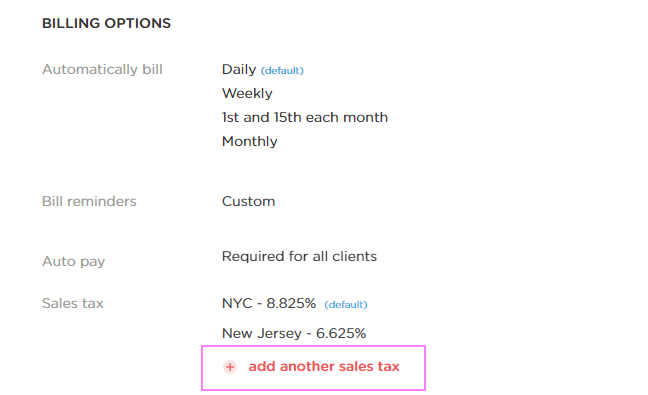Image resolution: width=648 pixels, height=395 pixels.
Task: Click the 6.625% tax rate value
Action: click(341, 333)
